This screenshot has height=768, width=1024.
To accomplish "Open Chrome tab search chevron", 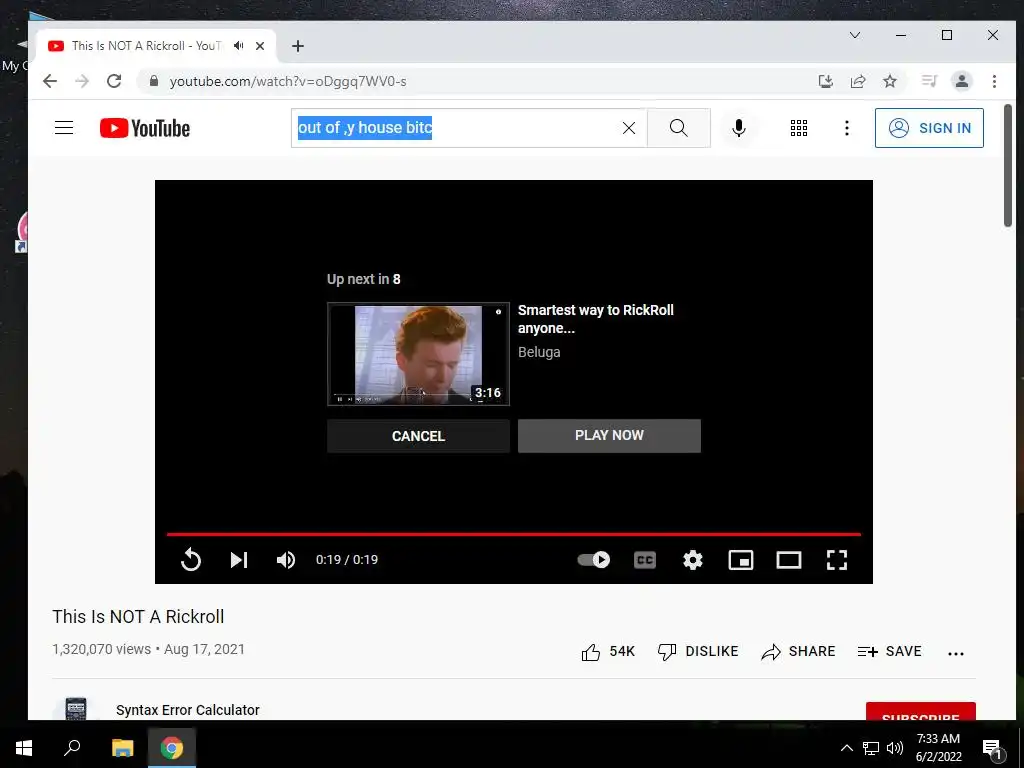I will [854, 35].
